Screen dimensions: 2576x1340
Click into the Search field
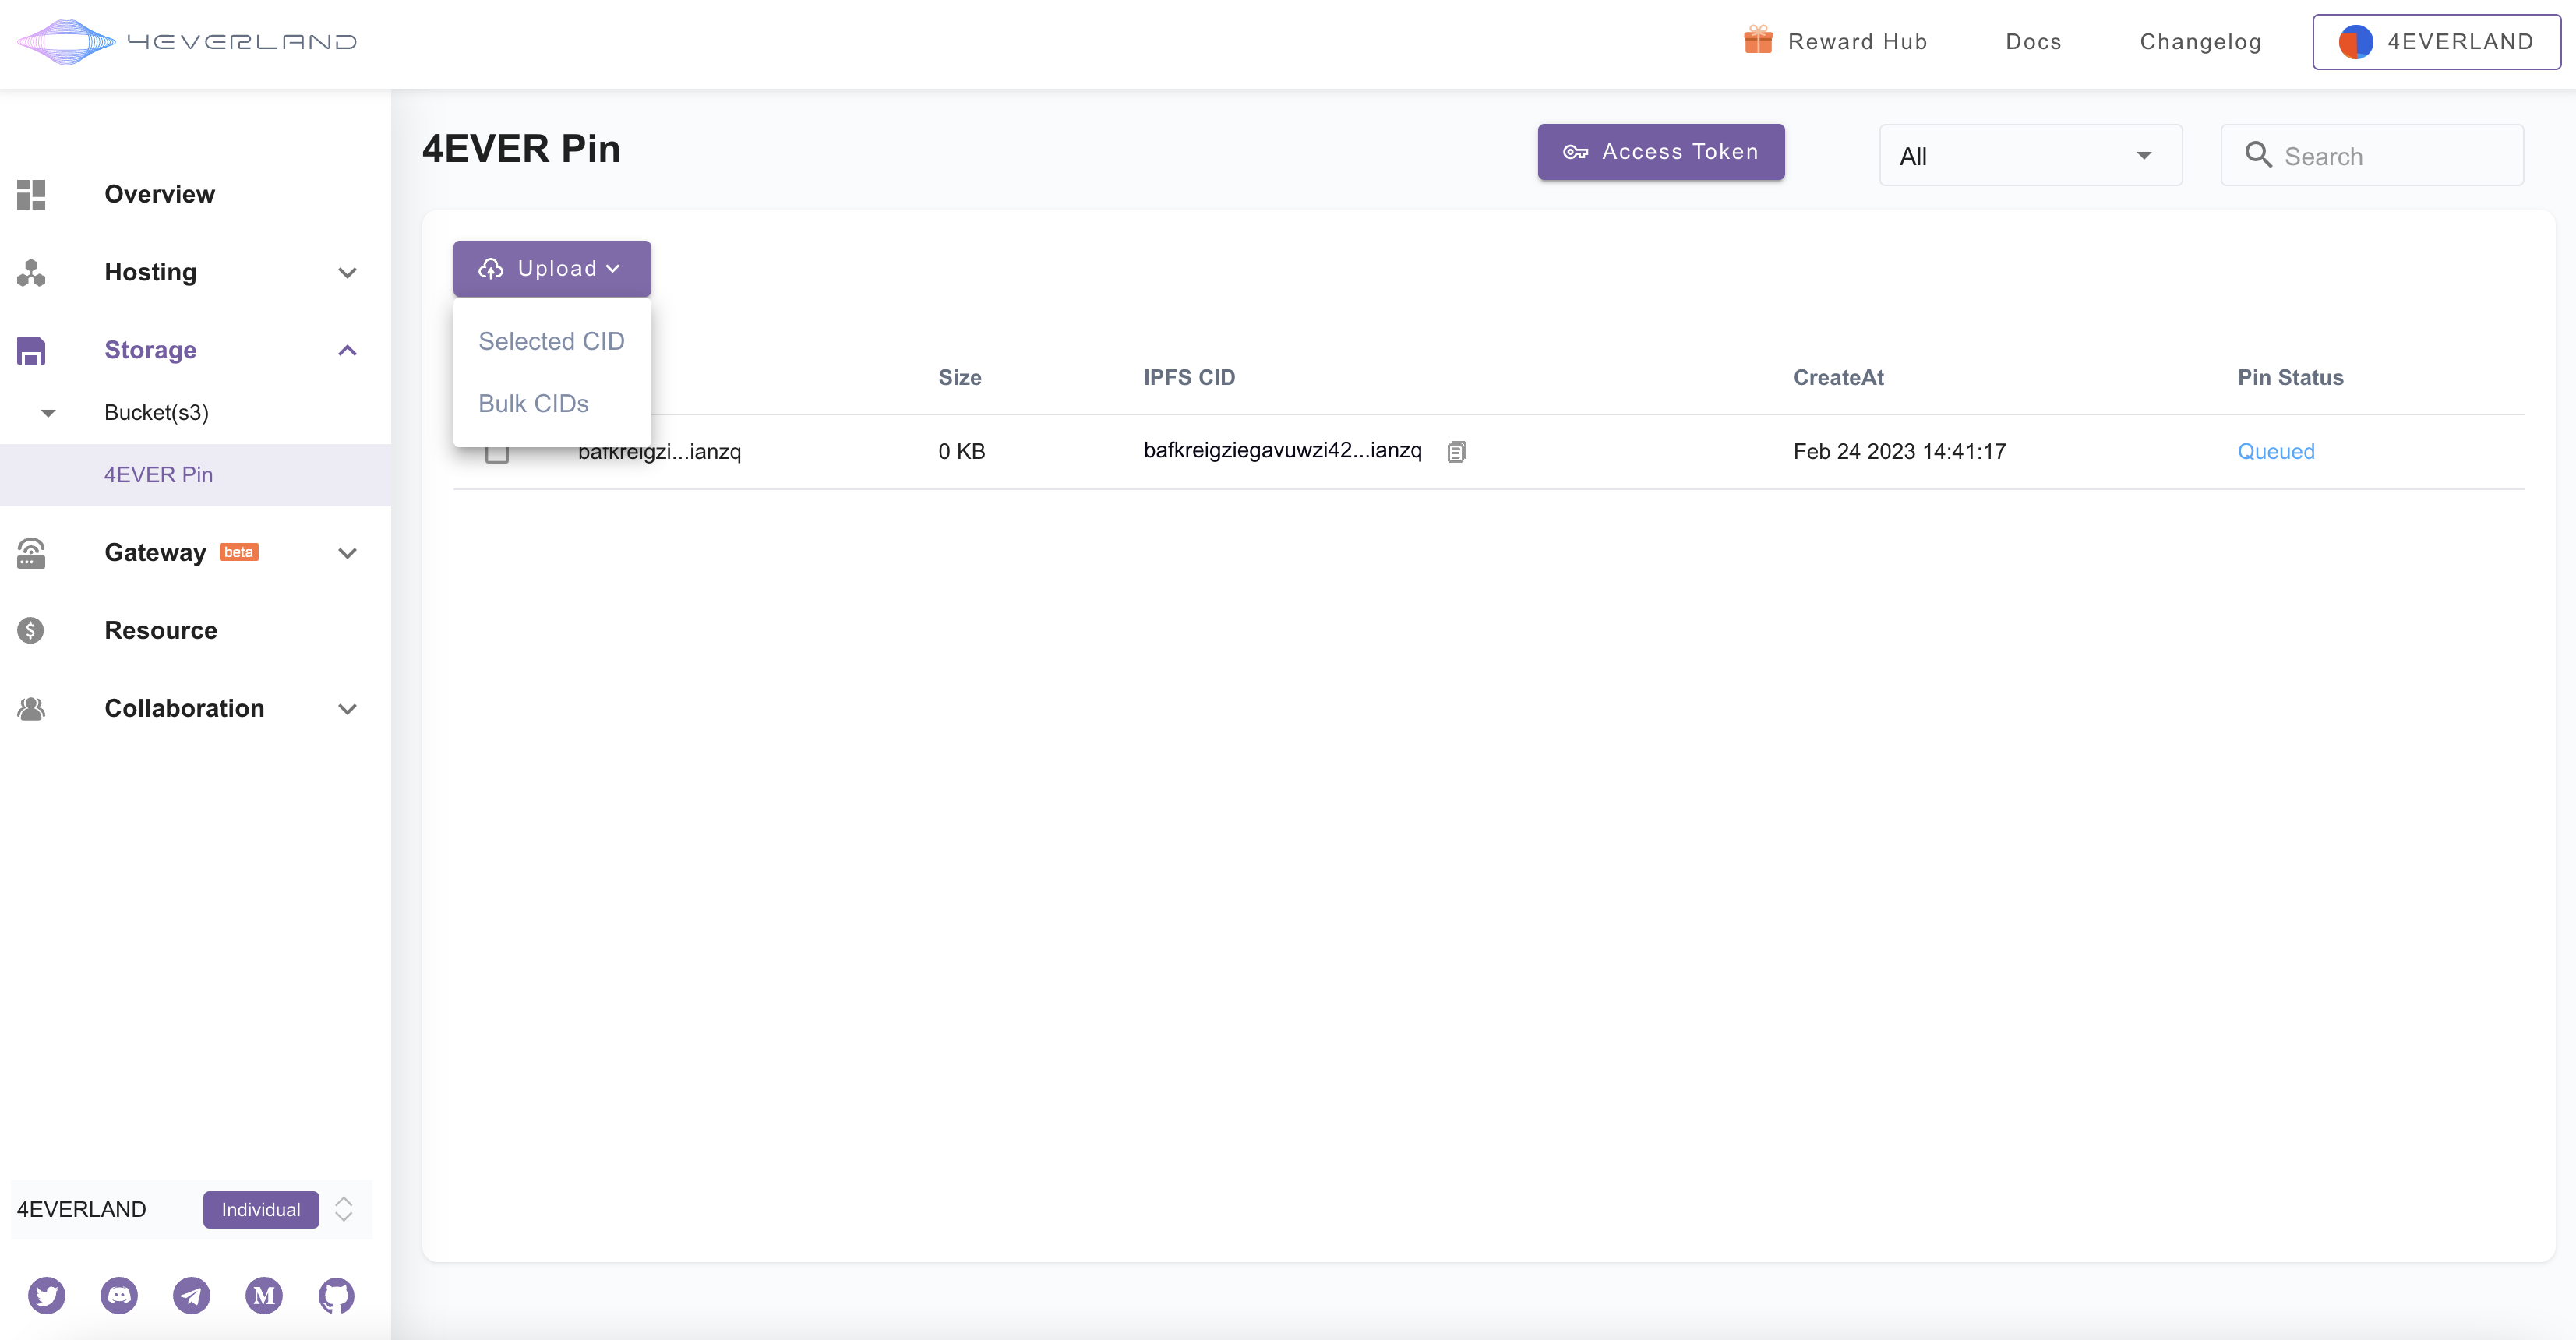(2390, 155)
